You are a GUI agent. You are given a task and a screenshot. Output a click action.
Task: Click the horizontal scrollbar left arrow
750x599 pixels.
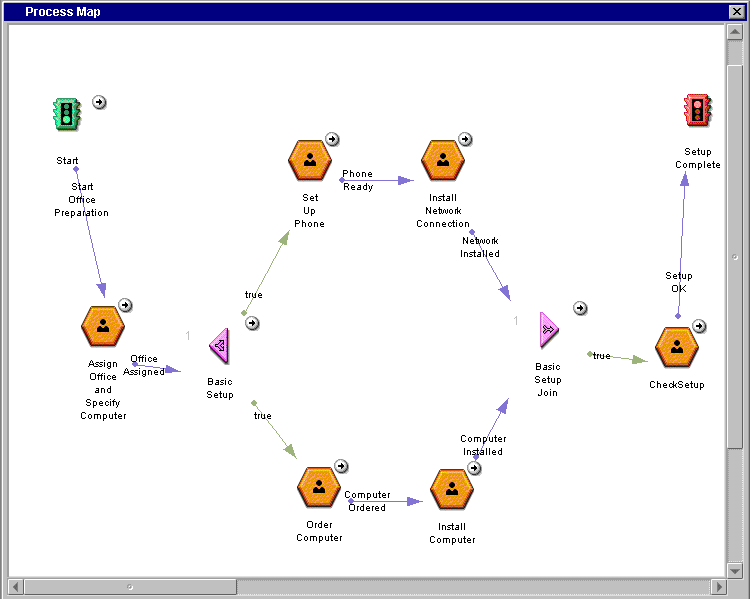(x=16, y=587)
